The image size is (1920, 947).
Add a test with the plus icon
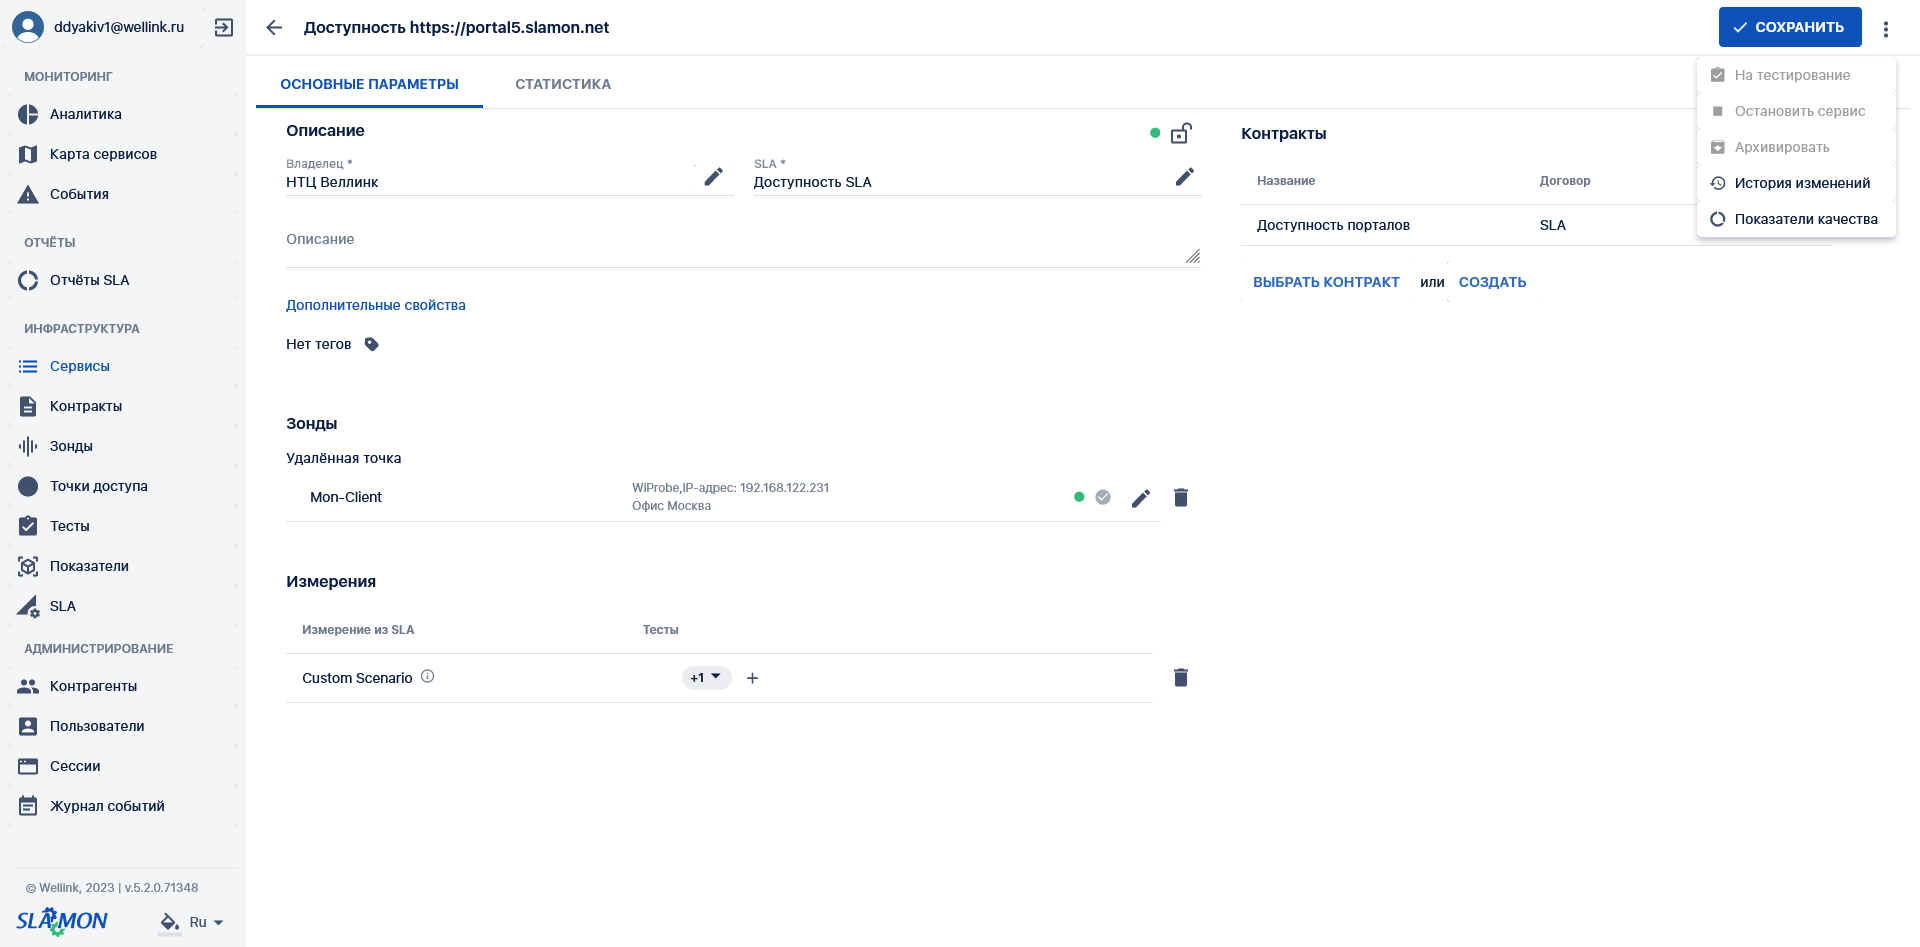tap(752, 678)
